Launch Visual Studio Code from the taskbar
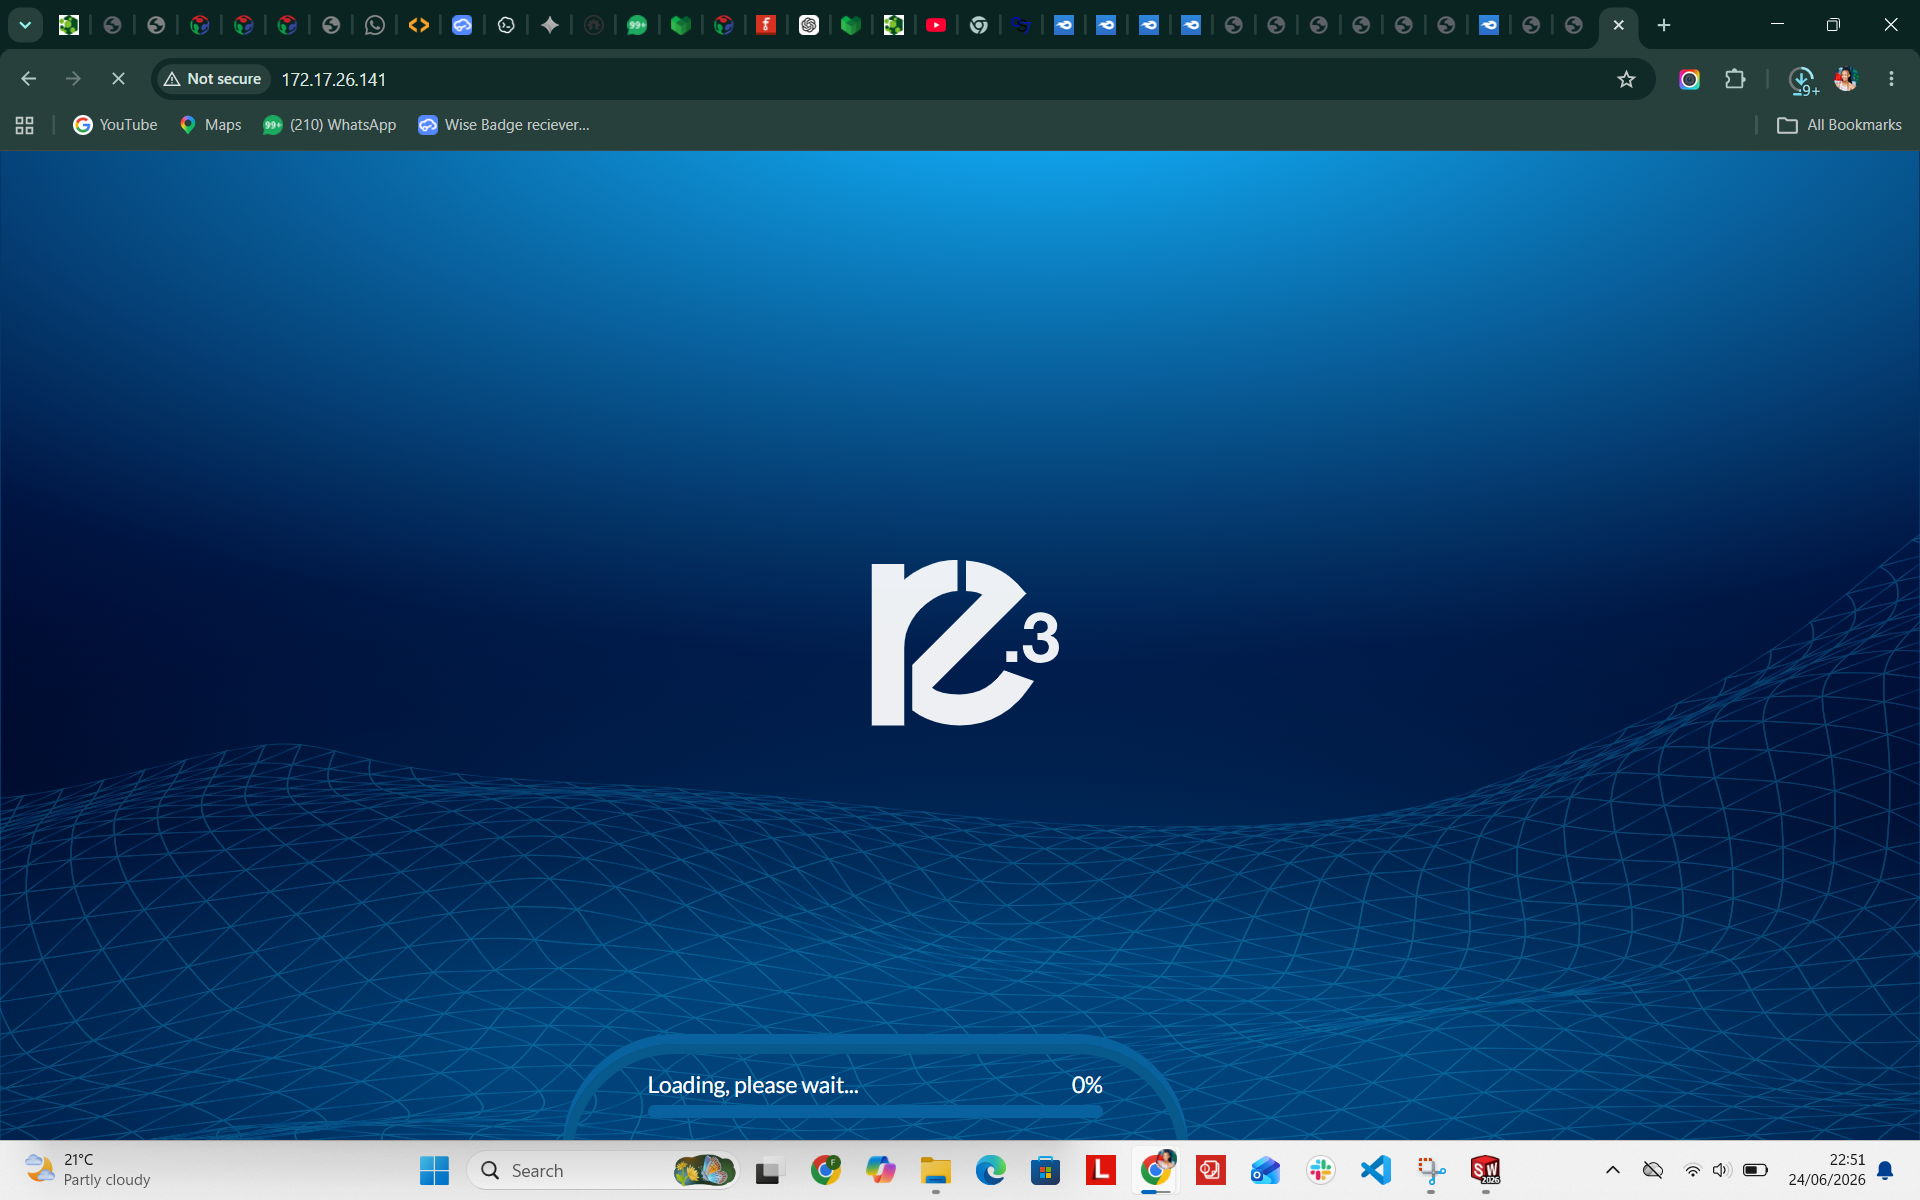This screenshot has height=1200, width=1920. point(1376,1170)
